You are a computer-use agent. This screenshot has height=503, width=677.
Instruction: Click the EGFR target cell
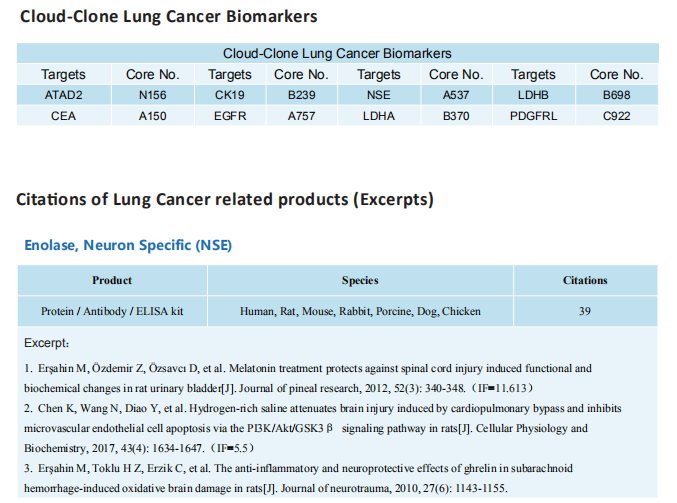click(230, 116)
